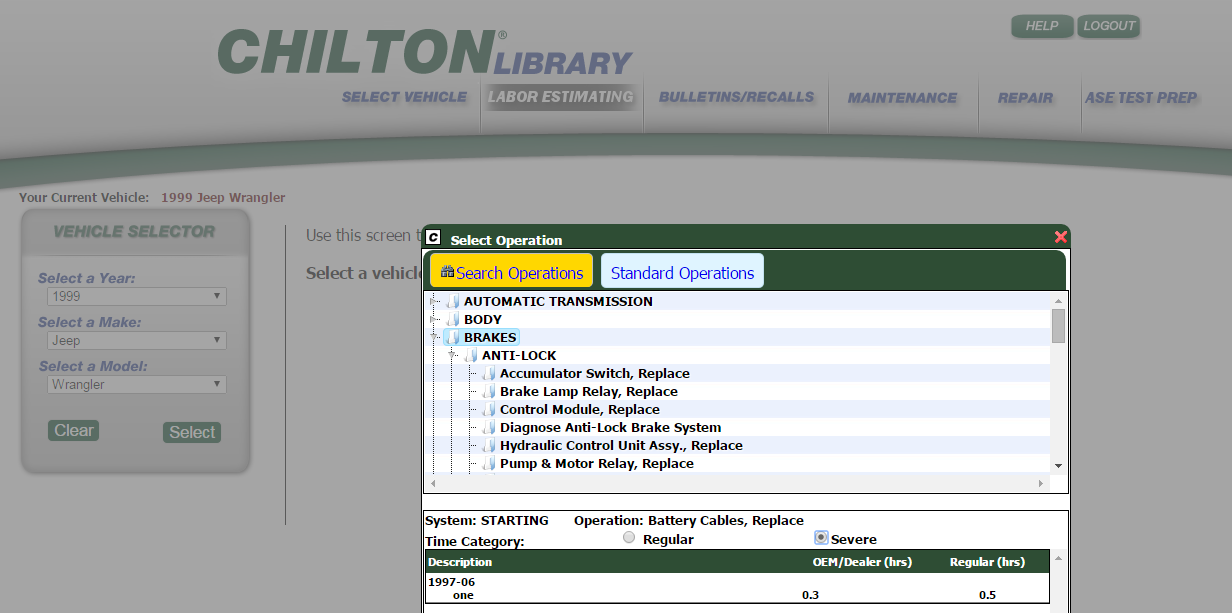Click the page icon beside Hydraulic Control Unit Assy.
The height and width of the screenshot is (613, 1232).
pyautogui.click(x=489, y=445)
